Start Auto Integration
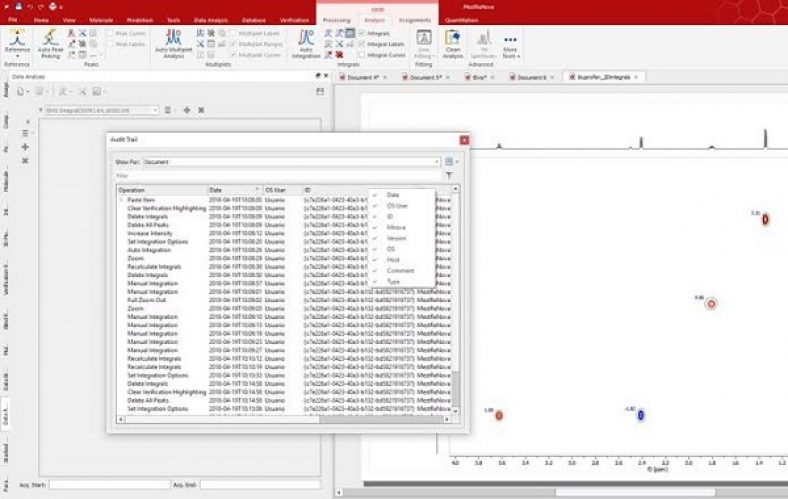Image resolution: width=788 pixels, height=499 pixels. pos(306,44)
